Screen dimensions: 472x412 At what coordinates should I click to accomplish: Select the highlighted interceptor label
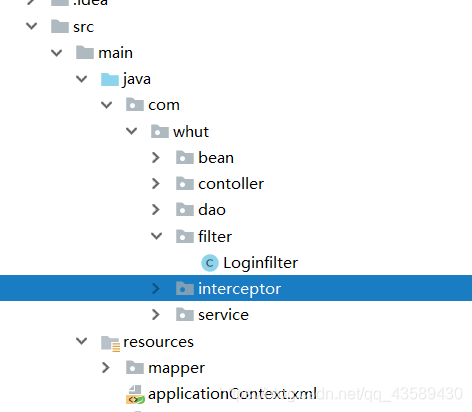(240, 289)
